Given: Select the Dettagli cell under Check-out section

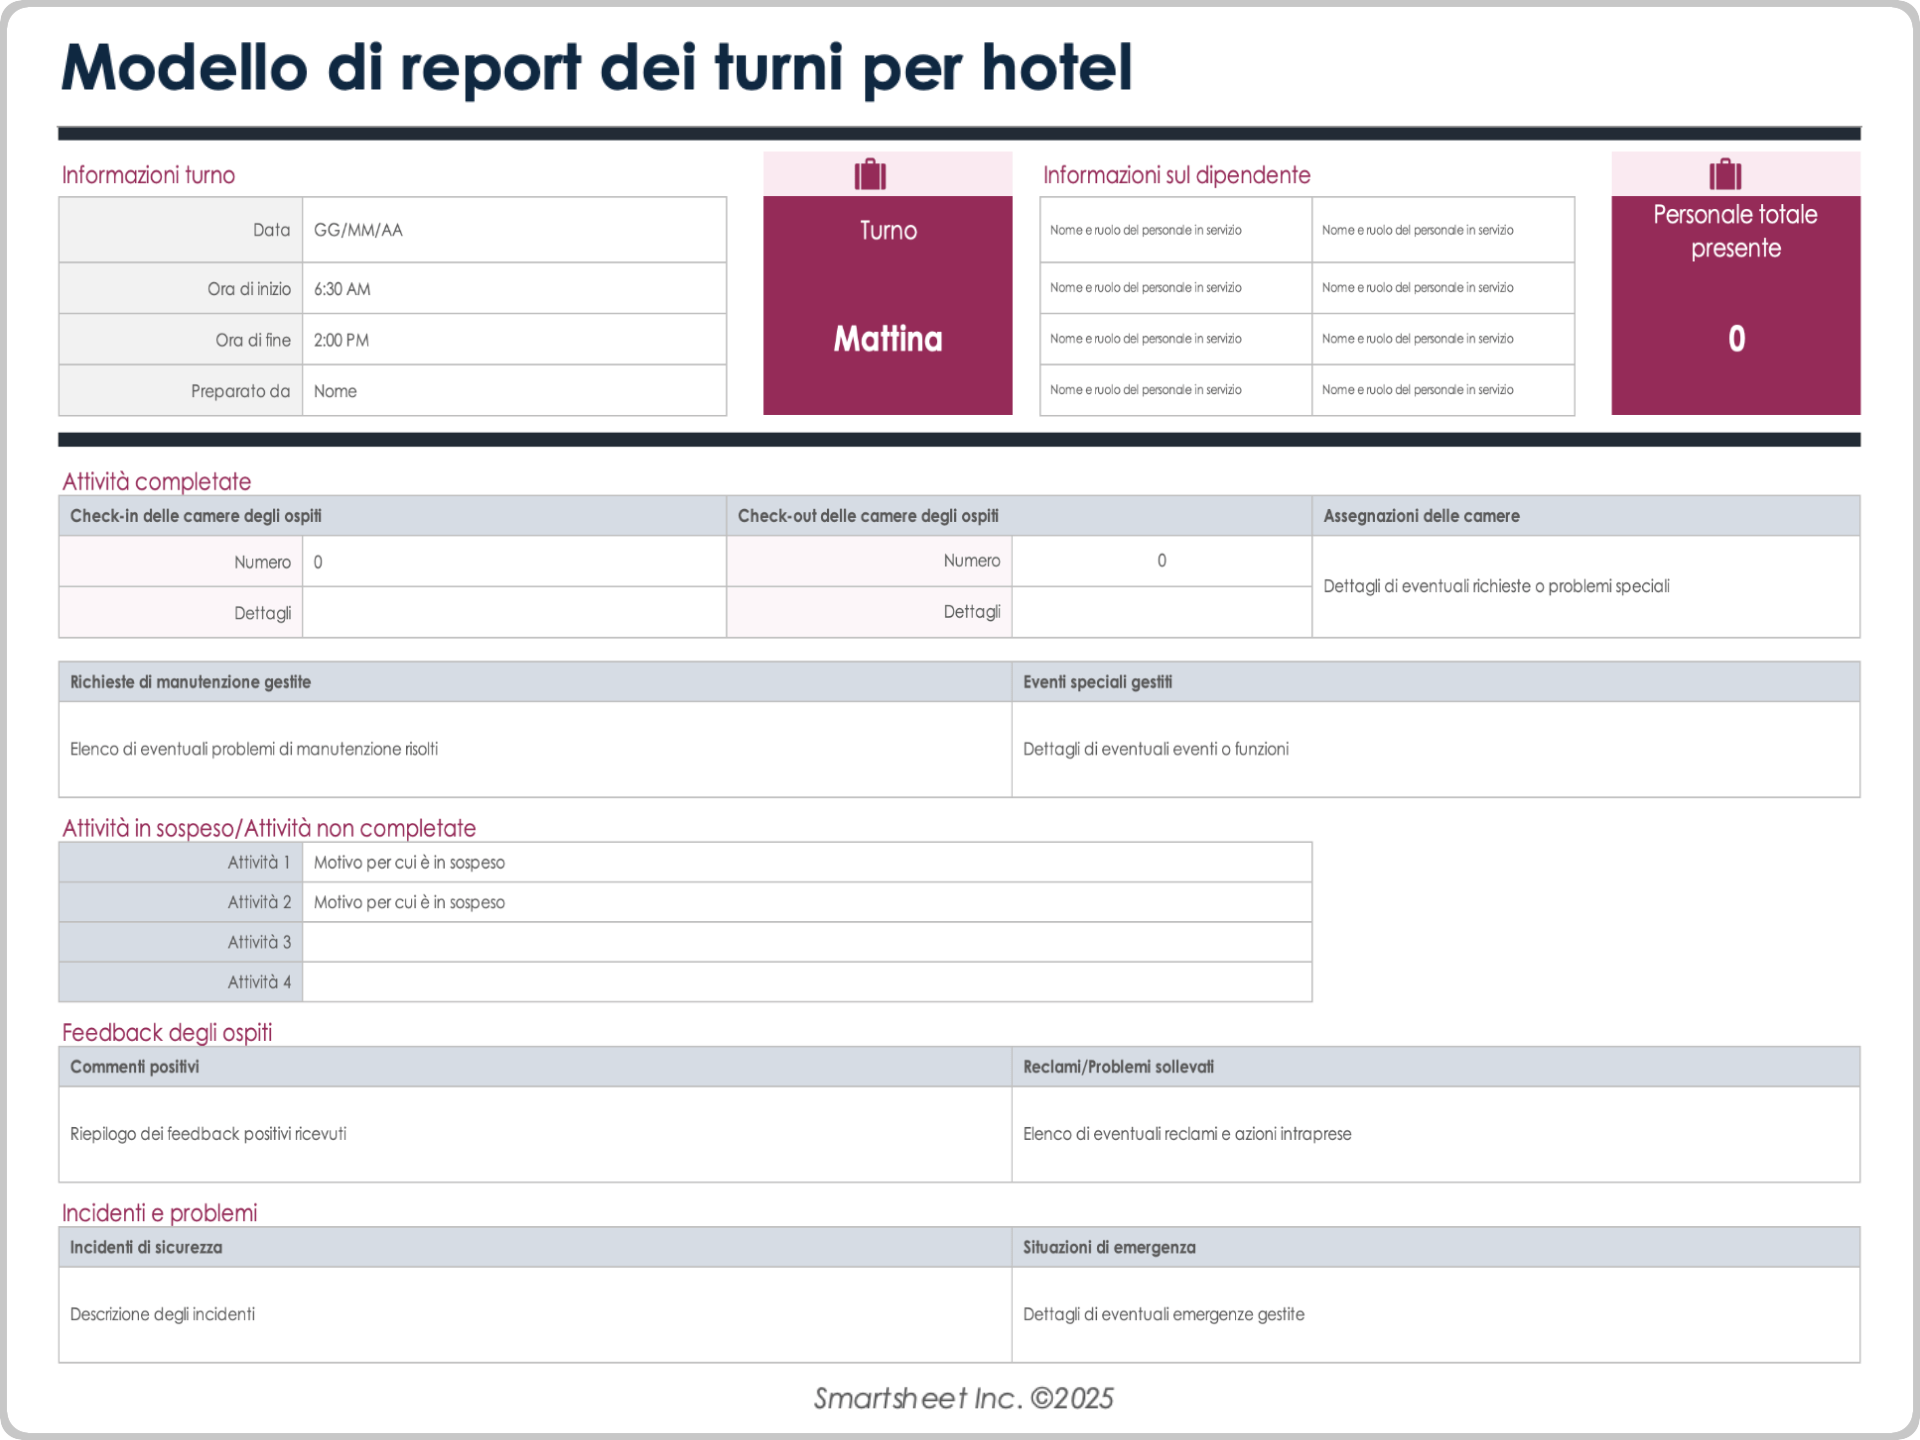Looking at the screenshot, I should [x=1160, y=611].
